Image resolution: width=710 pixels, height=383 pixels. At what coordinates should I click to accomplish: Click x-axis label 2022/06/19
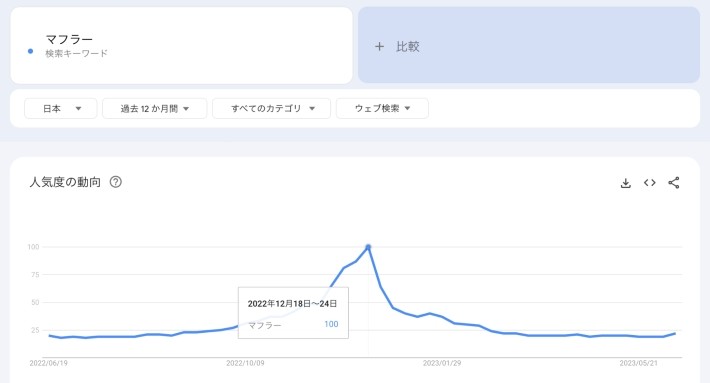[48, 363]
